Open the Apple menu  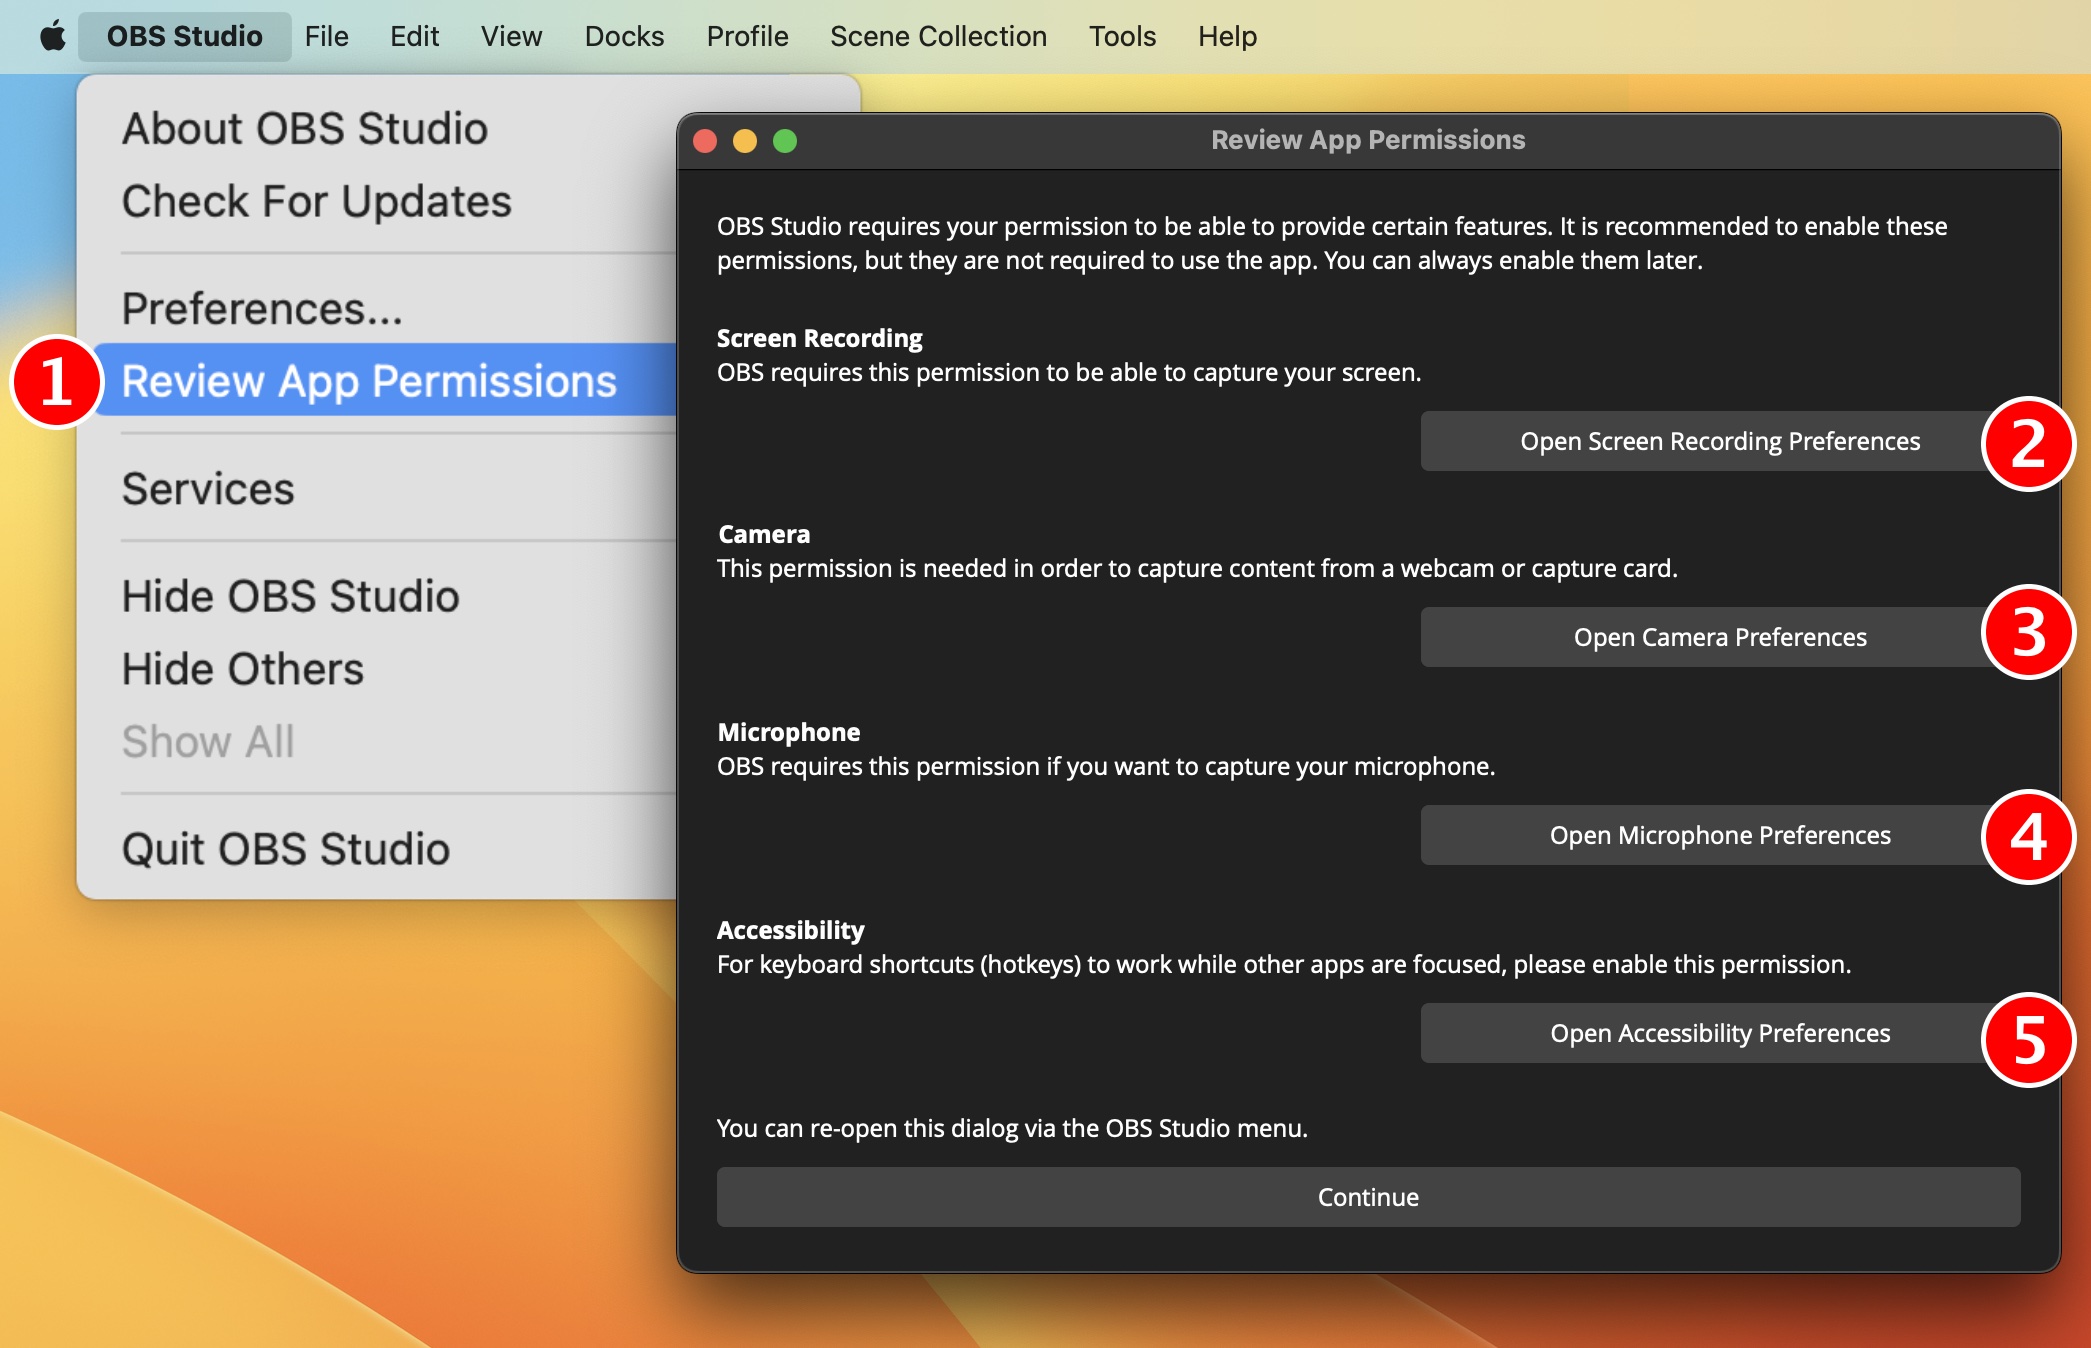tap(53, 36)
